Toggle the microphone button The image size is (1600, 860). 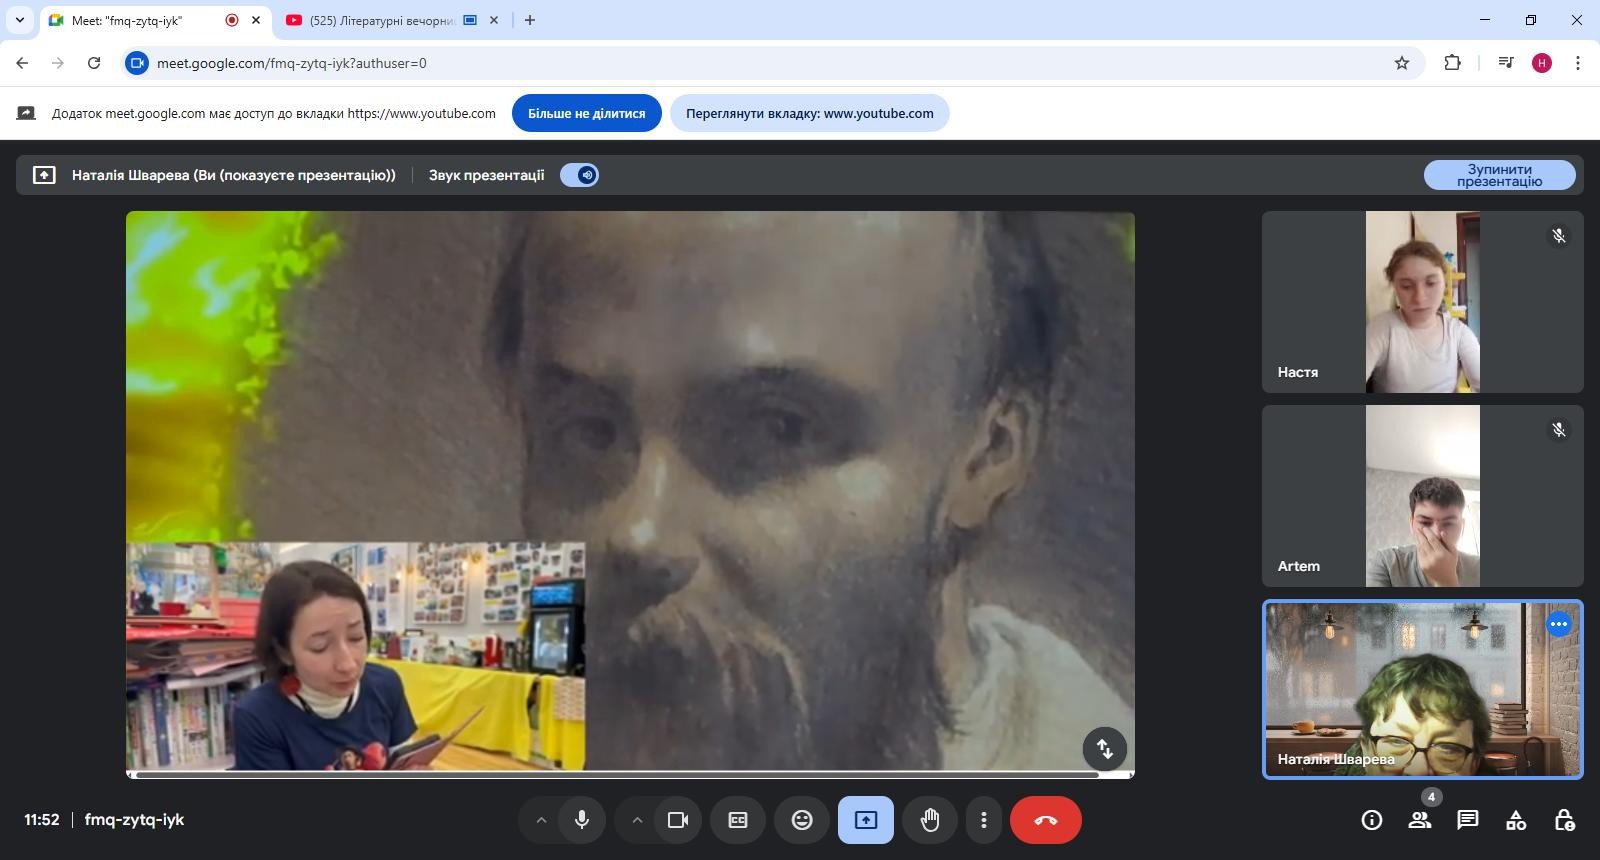[x=582, y=820]
